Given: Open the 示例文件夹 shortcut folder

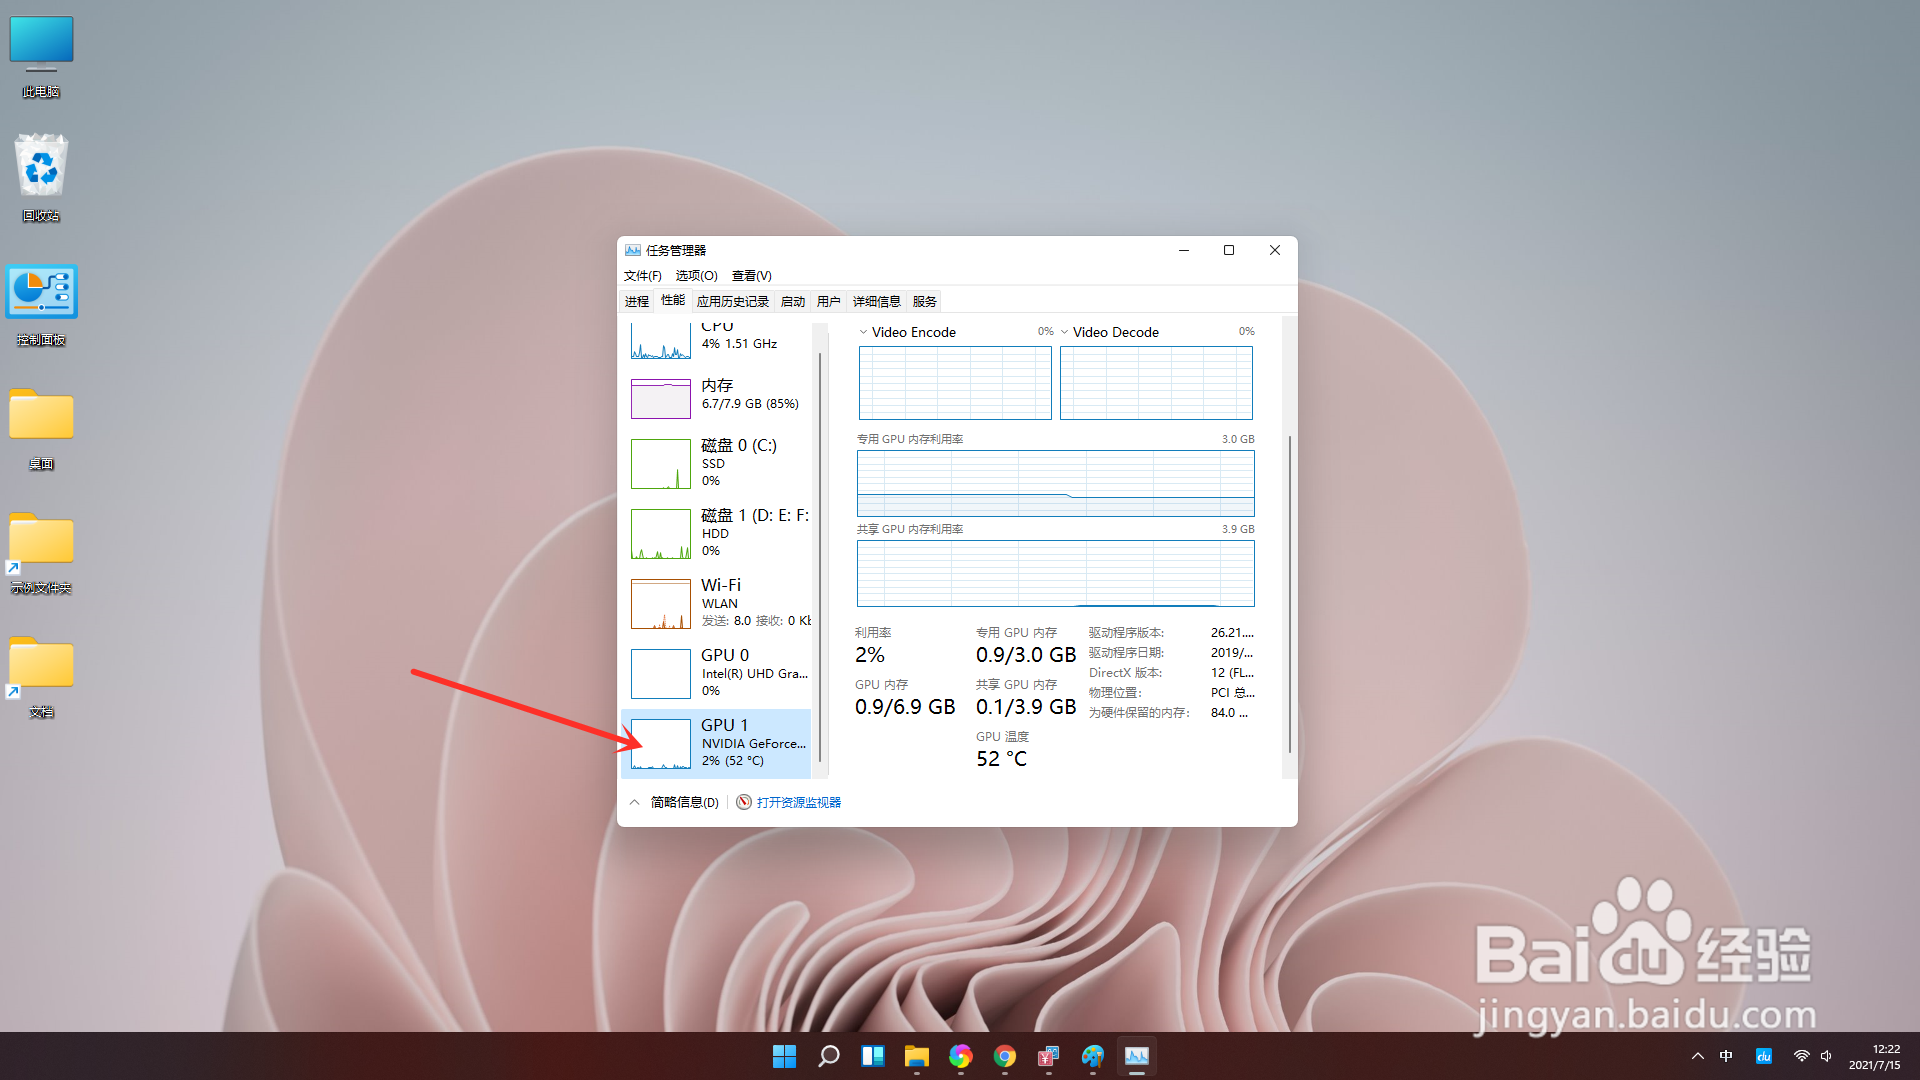Looking at the screenshot, I should (41, 553).
